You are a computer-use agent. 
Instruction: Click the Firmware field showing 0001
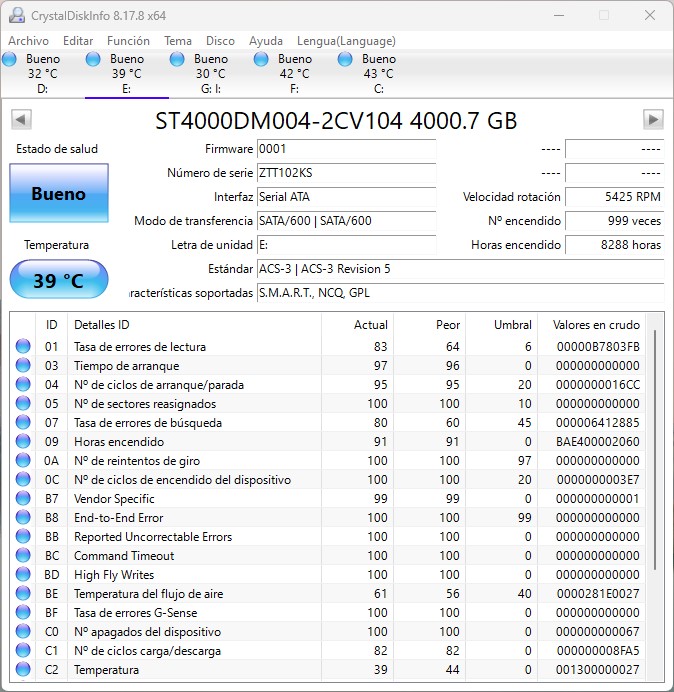[346, 149]
